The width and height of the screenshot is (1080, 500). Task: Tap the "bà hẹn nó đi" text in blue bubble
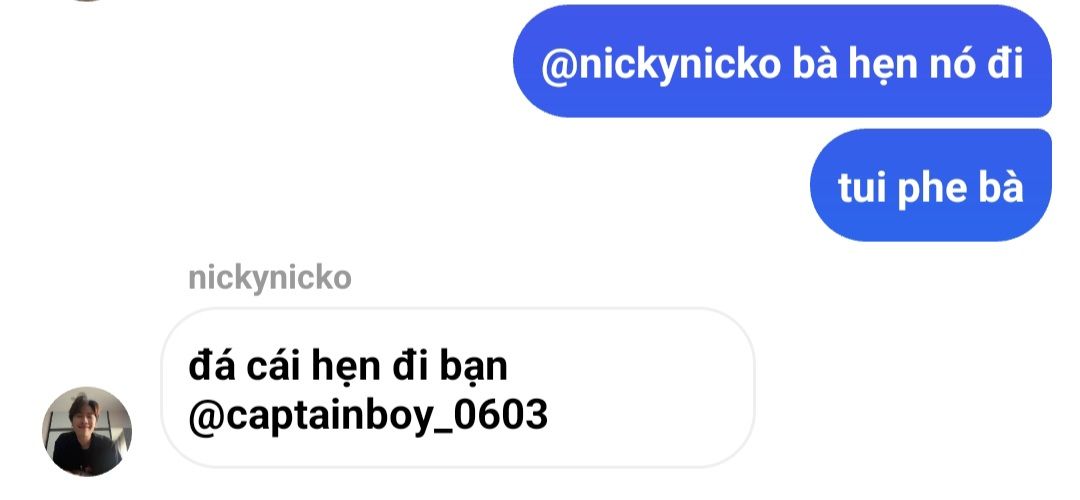pyautogui.click(x=908, y=65)
